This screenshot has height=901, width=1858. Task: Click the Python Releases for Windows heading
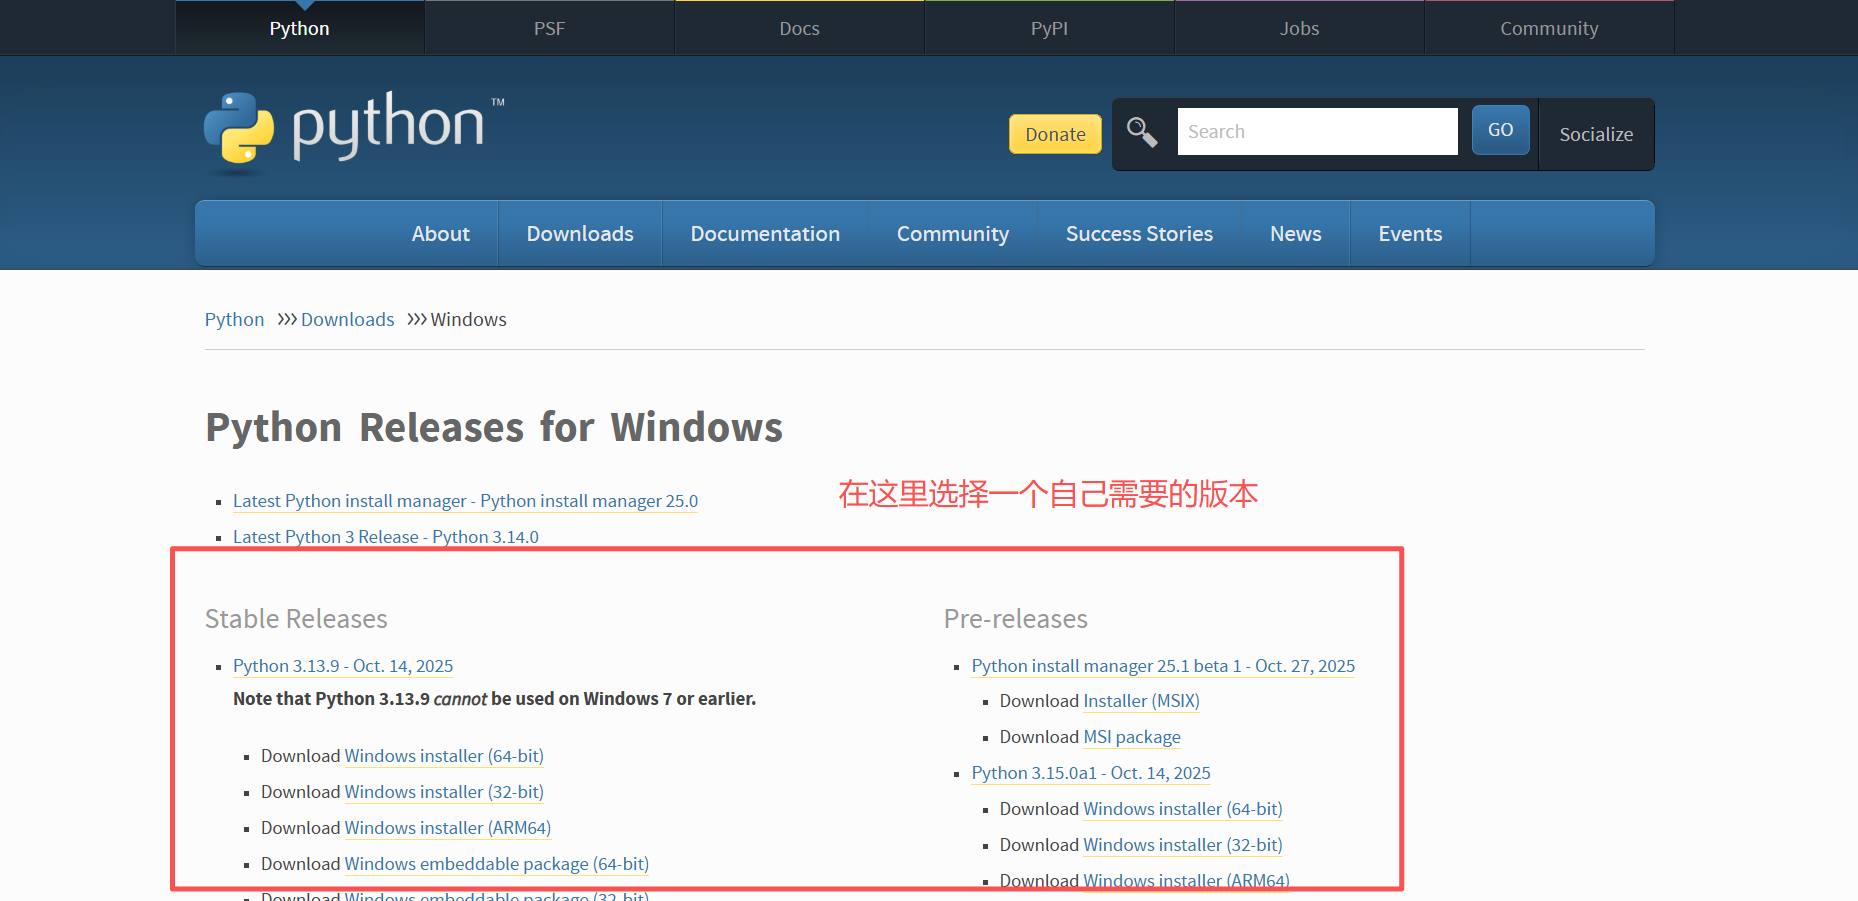pos(494,428)
